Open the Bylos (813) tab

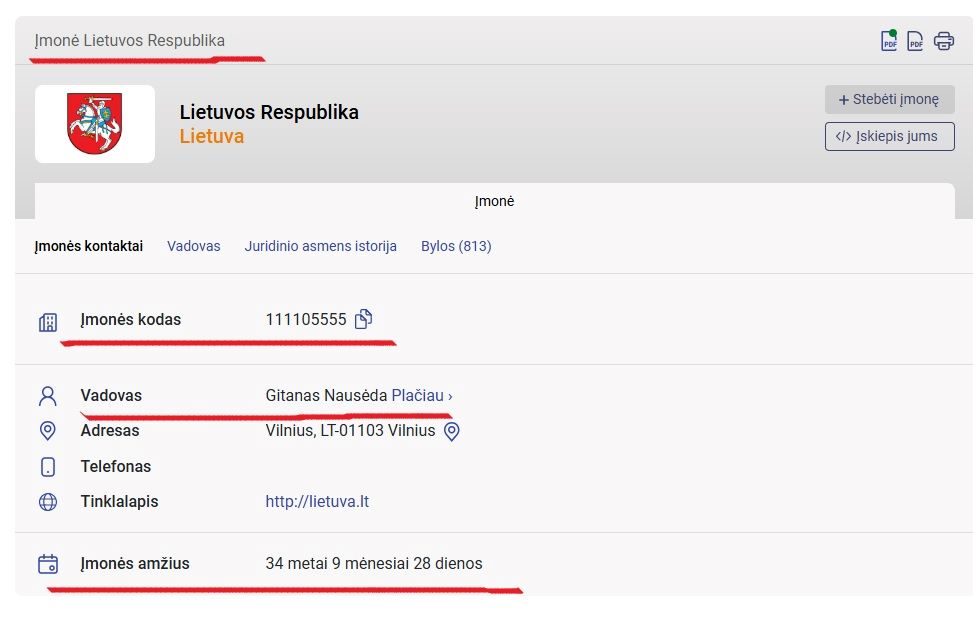coord(456,246)
